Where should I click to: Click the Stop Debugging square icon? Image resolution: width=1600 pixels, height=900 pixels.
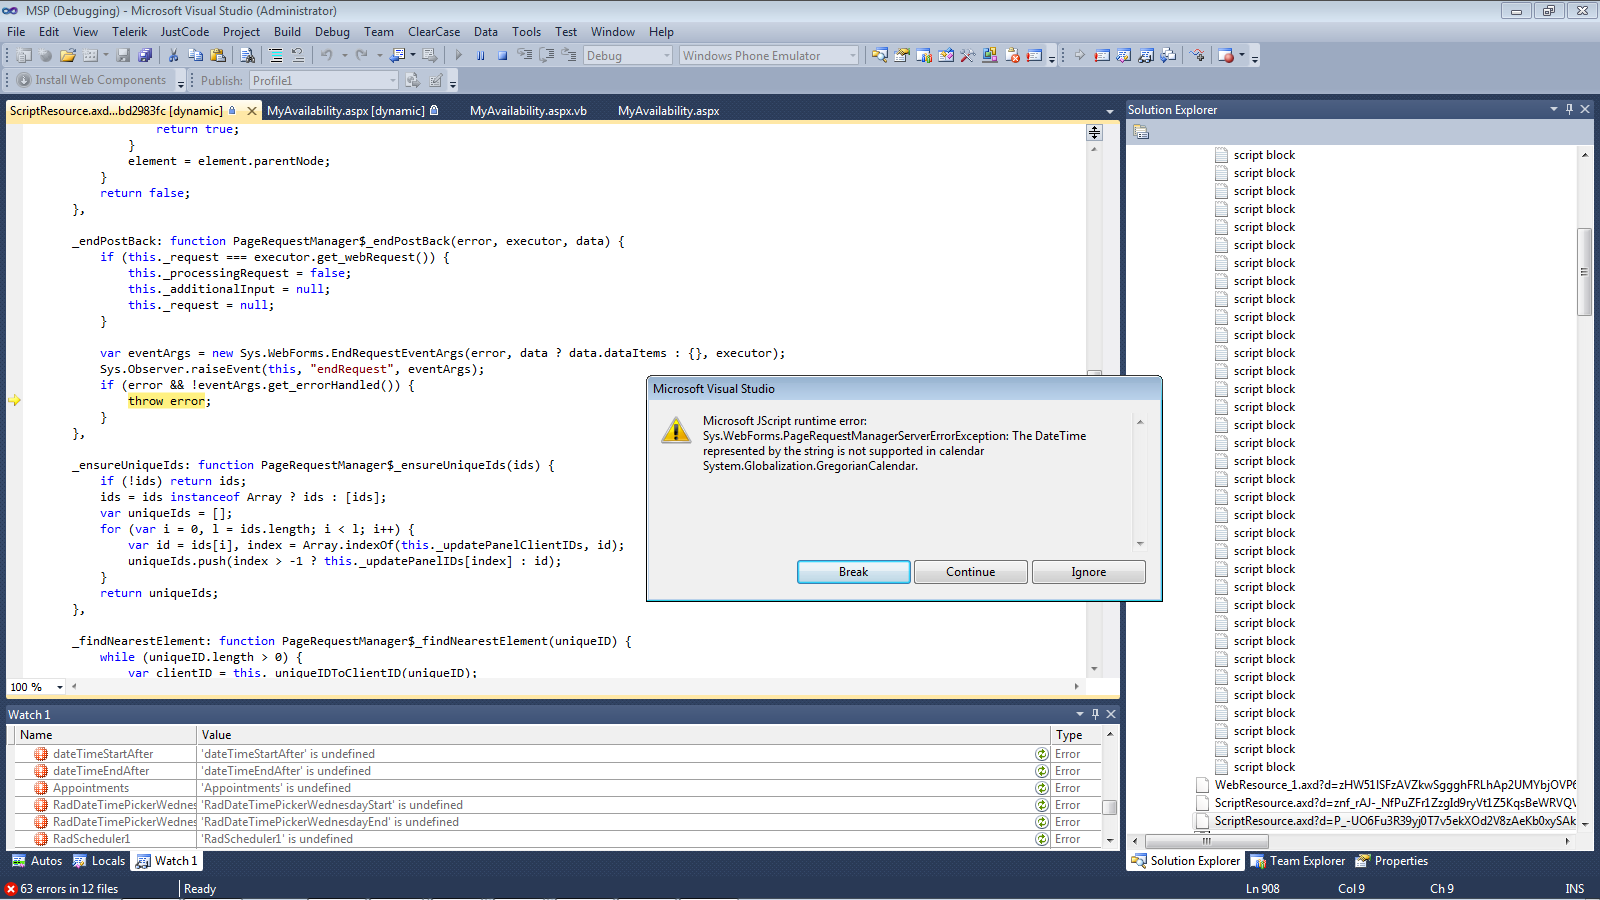[x=502, y=55]
